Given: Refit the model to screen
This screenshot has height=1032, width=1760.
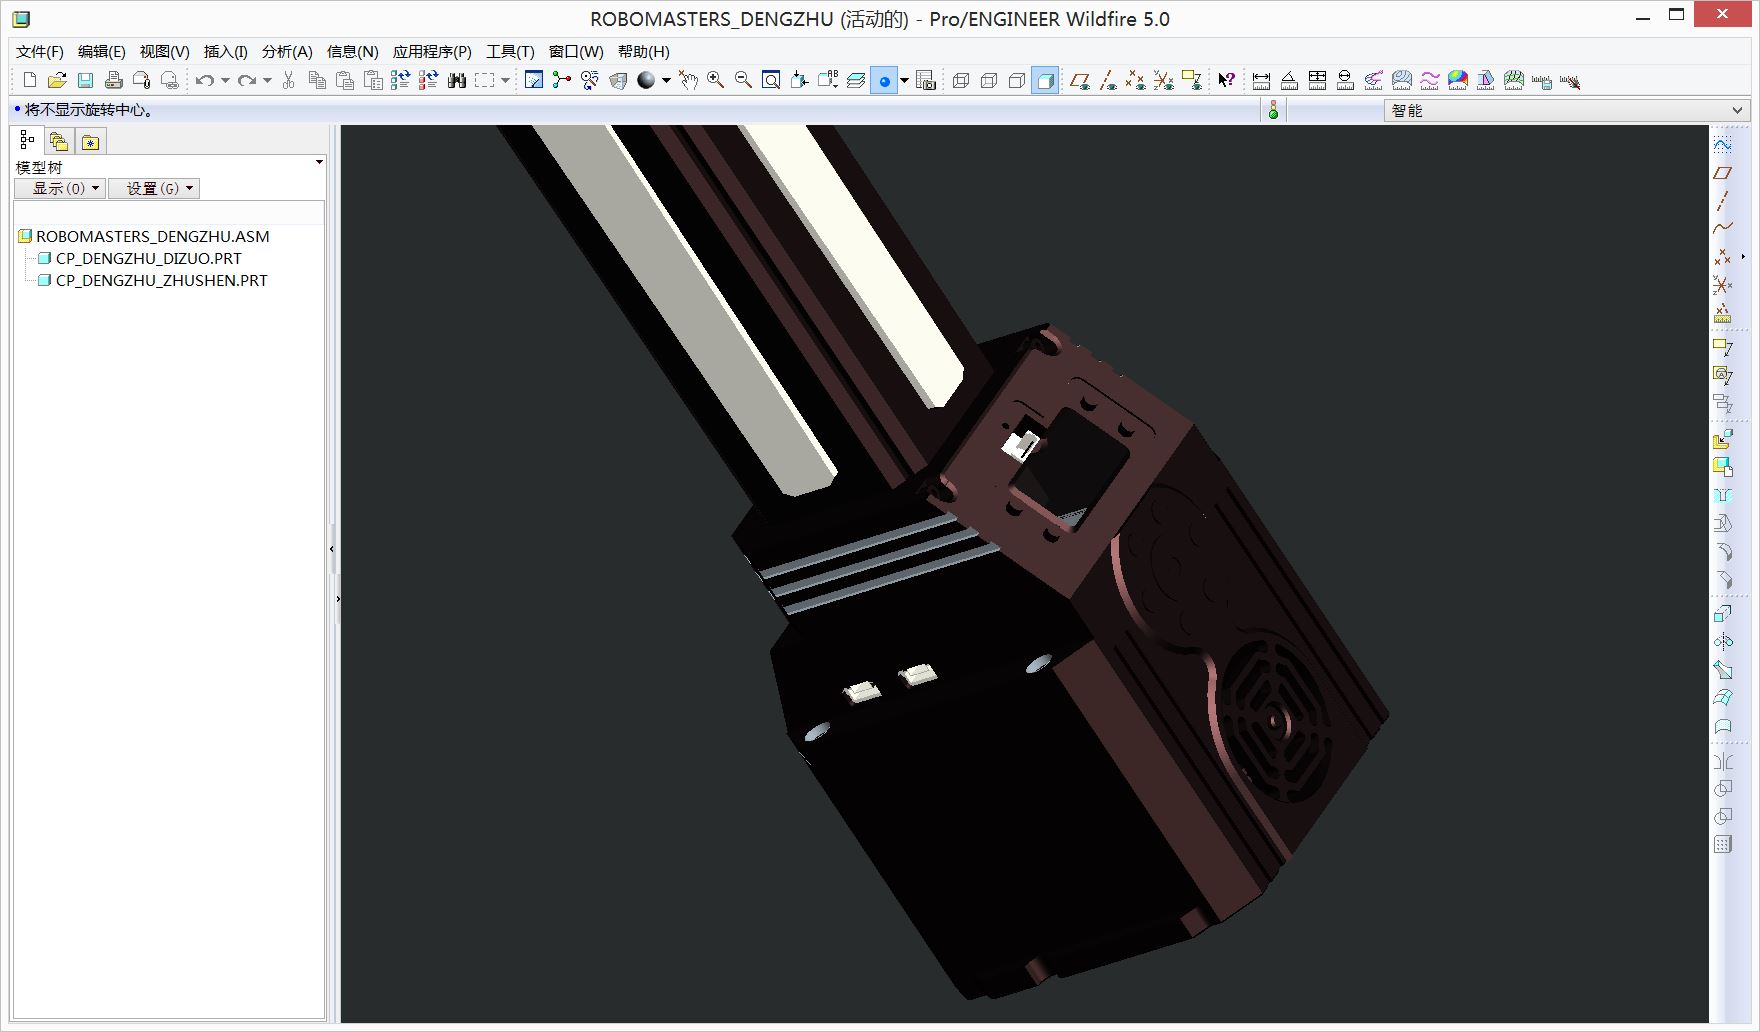Looking at the screenshot, I should [771, 80].
